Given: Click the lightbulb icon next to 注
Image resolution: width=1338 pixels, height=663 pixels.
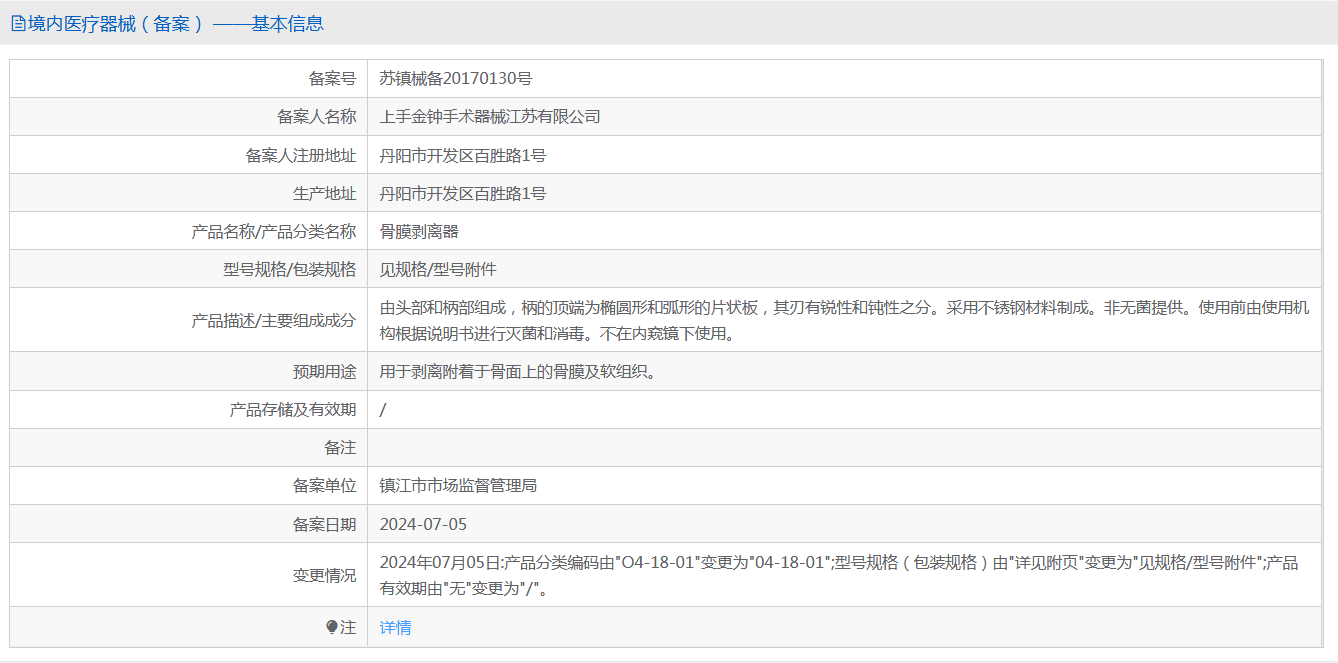Looking at the screenshot, I should [x=332, y=627].
